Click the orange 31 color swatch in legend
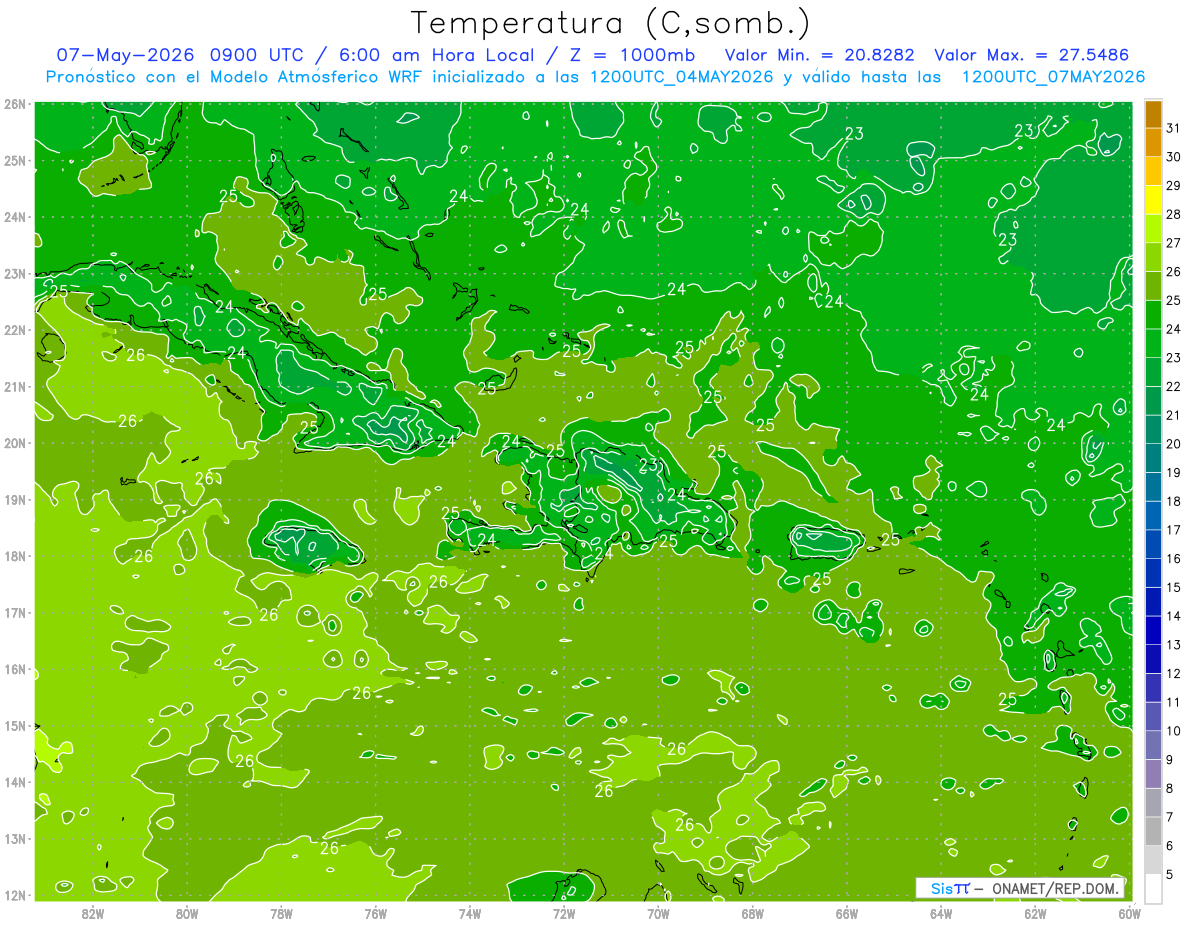 1153,114
